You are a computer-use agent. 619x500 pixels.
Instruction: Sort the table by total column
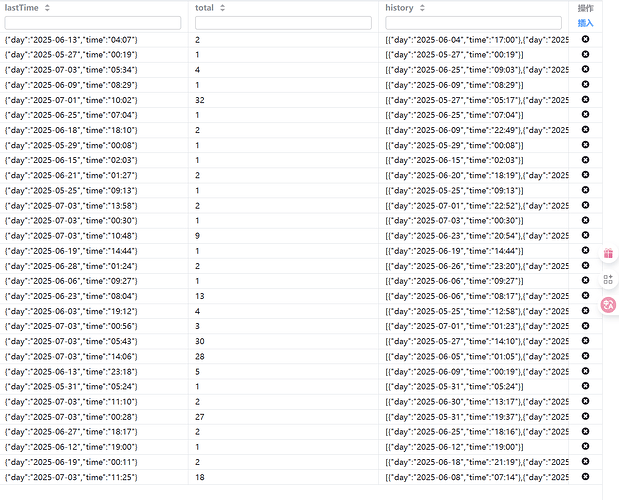coord(221,8)
